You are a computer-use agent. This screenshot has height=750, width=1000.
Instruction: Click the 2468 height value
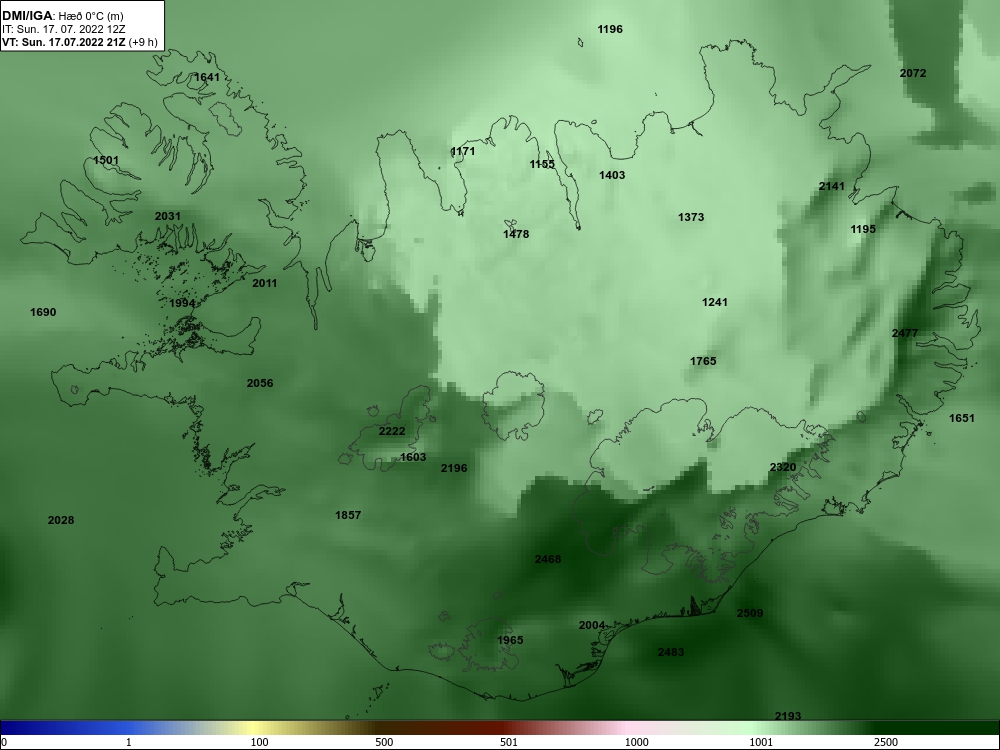point(548,559)
